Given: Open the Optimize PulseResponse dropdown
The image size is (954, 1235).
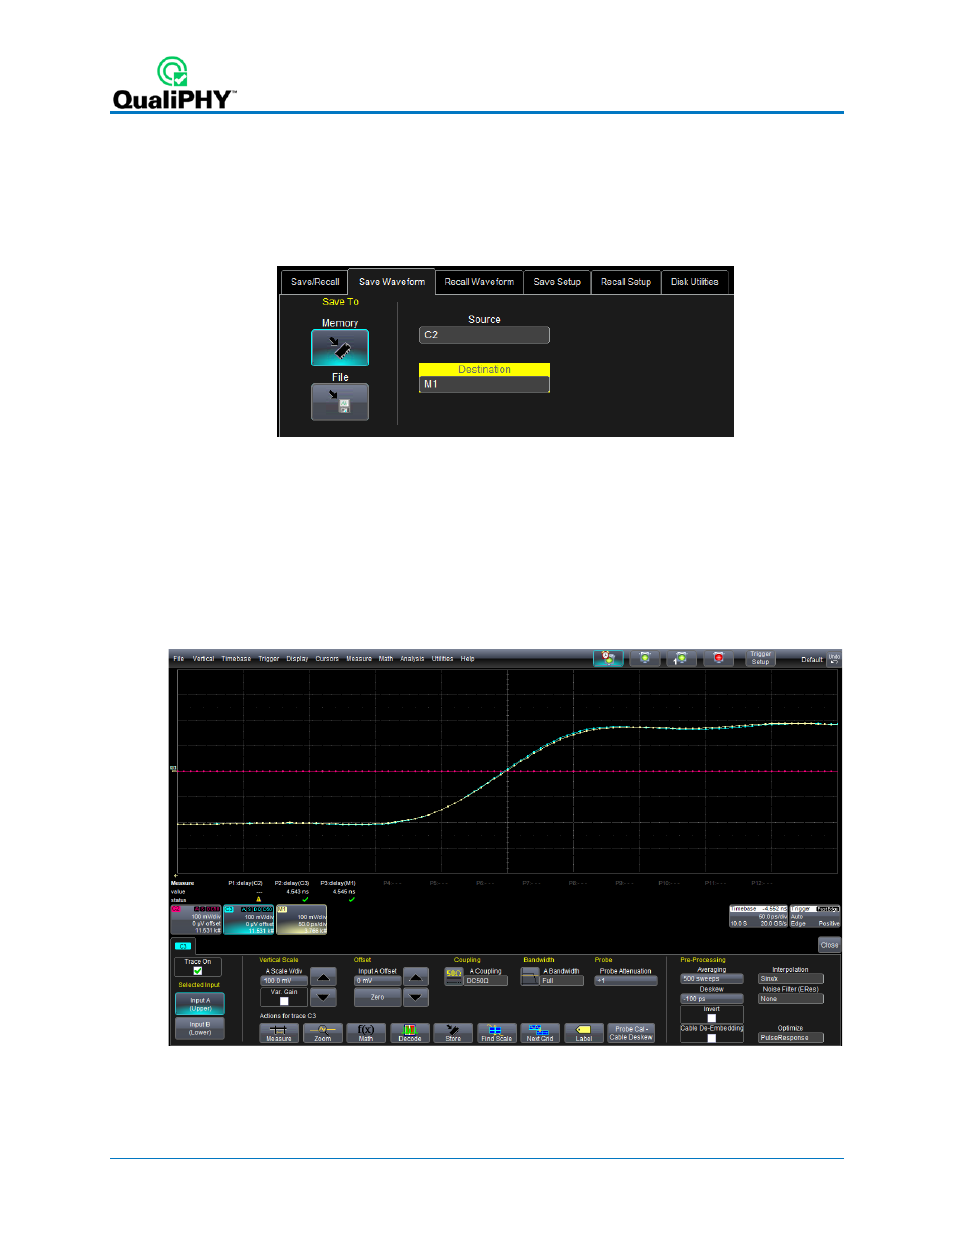Looking at the screenshot, I should [791, 1038].
